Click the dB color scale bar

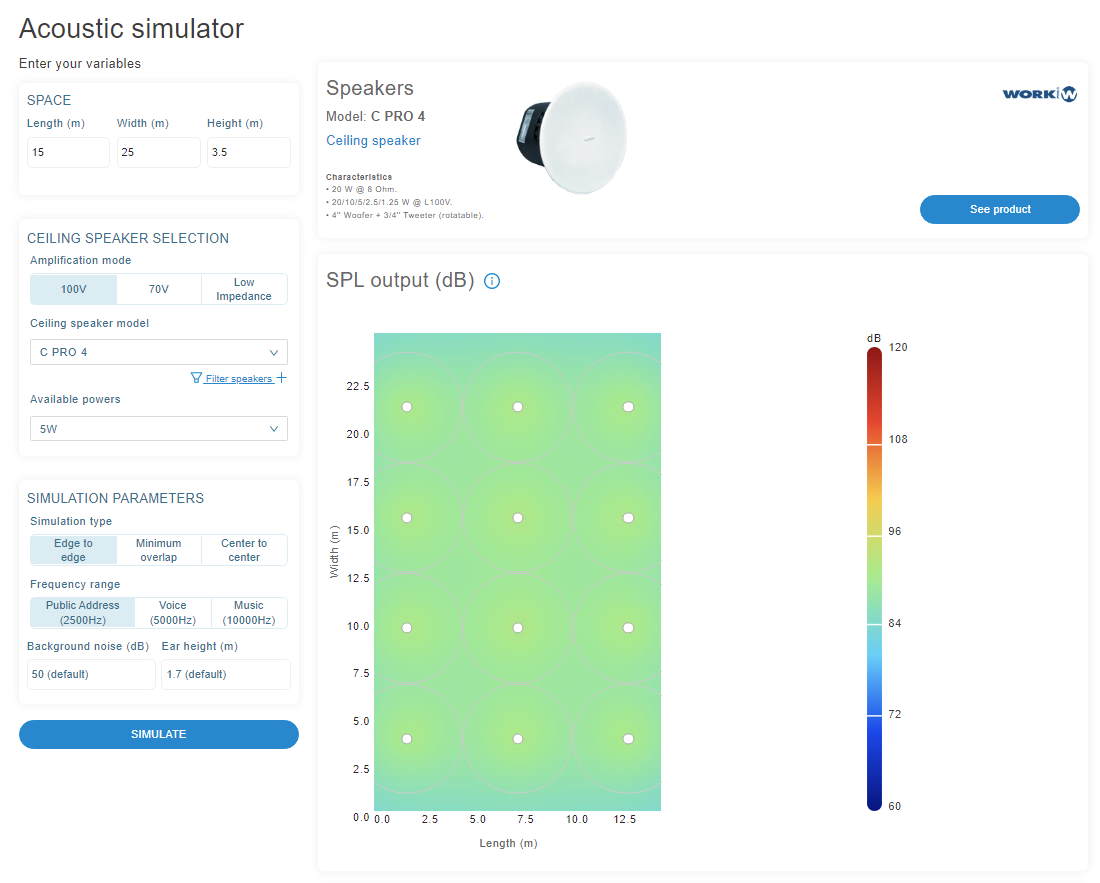tap(874, 577)
